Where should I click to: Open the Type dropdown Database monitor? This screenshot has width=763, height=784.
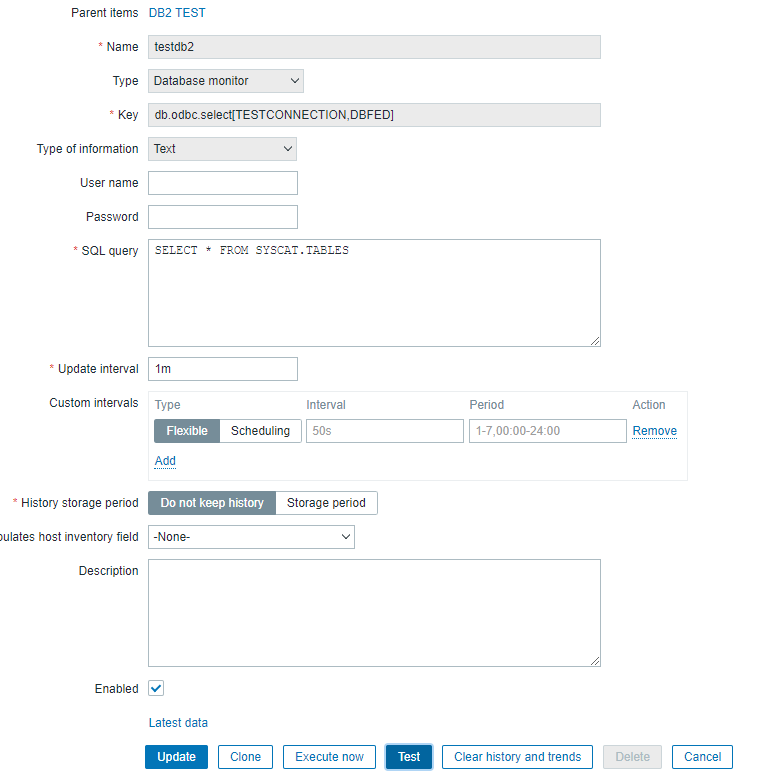pos(226,81)
